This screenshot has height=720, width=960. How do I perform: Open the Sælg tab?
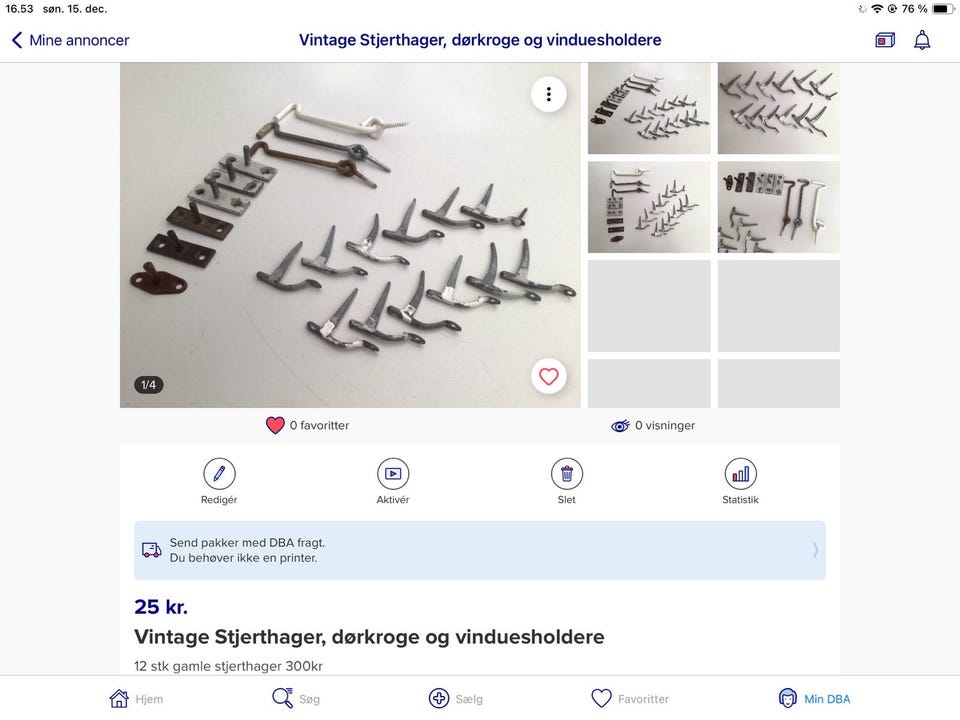(456, 699)
